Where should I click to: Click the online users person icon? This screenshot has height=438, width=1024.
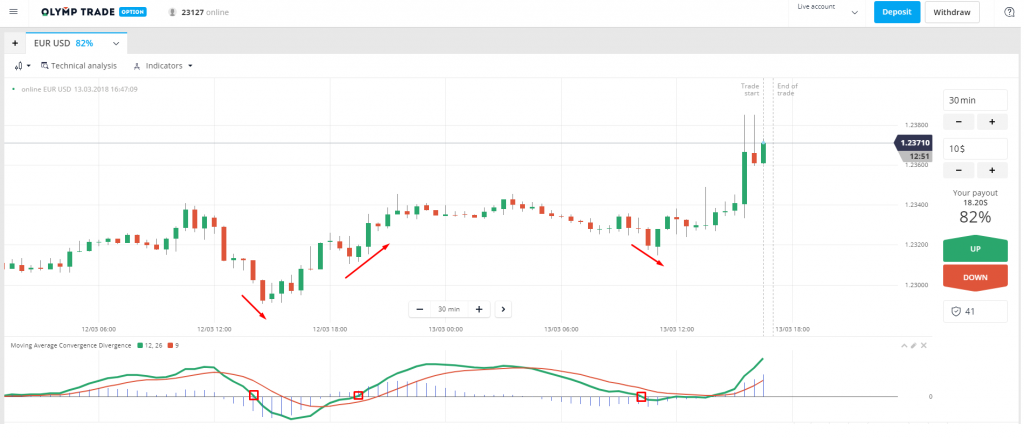coord(172,12)
